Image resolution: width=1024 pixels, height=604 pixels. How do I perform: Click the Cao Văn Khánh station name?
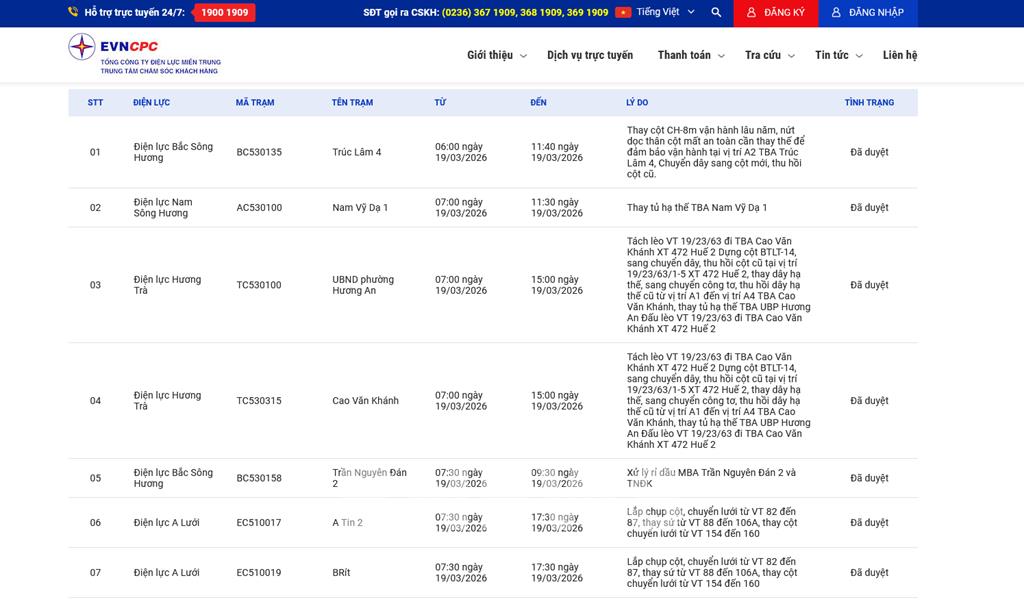click(365, 401)
